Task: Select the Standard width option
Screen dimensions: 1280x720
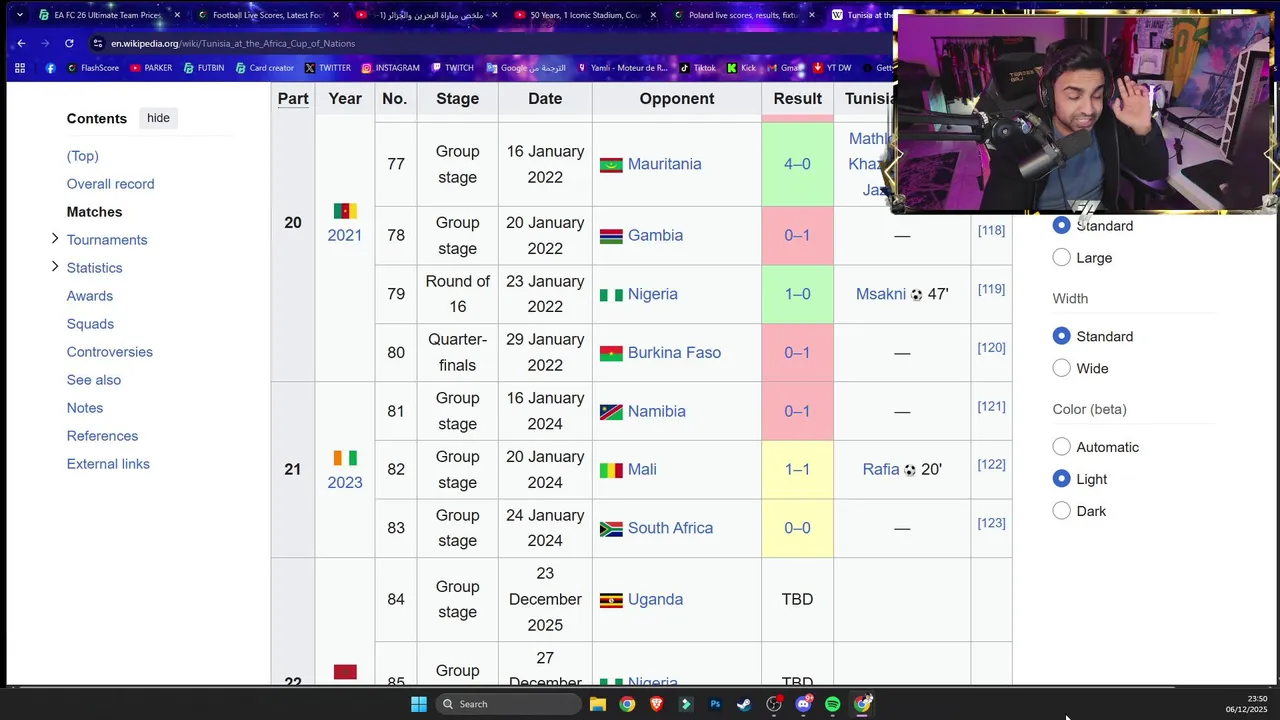Action: pyautogui.click(x=1062, y=336)
